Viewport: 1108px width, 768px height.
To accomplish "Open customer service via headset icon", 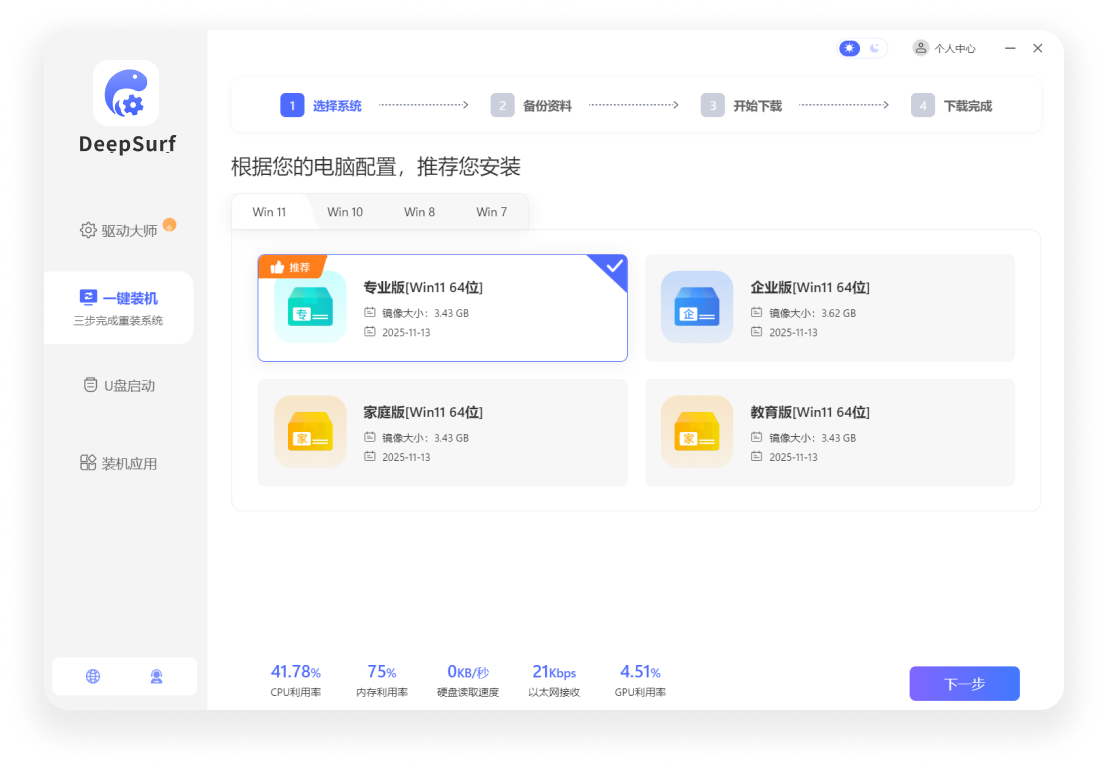I will point(156,676).
